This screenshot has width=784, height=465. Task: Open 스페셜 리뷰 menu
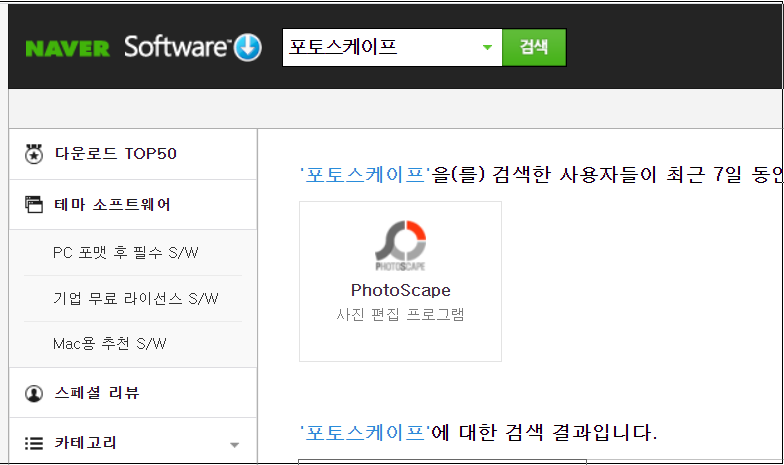pos(97,393)
